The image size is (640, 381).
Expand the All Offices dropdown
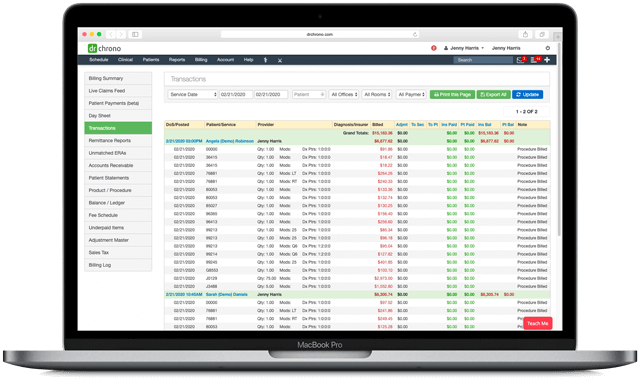click(x=344, y=94)
